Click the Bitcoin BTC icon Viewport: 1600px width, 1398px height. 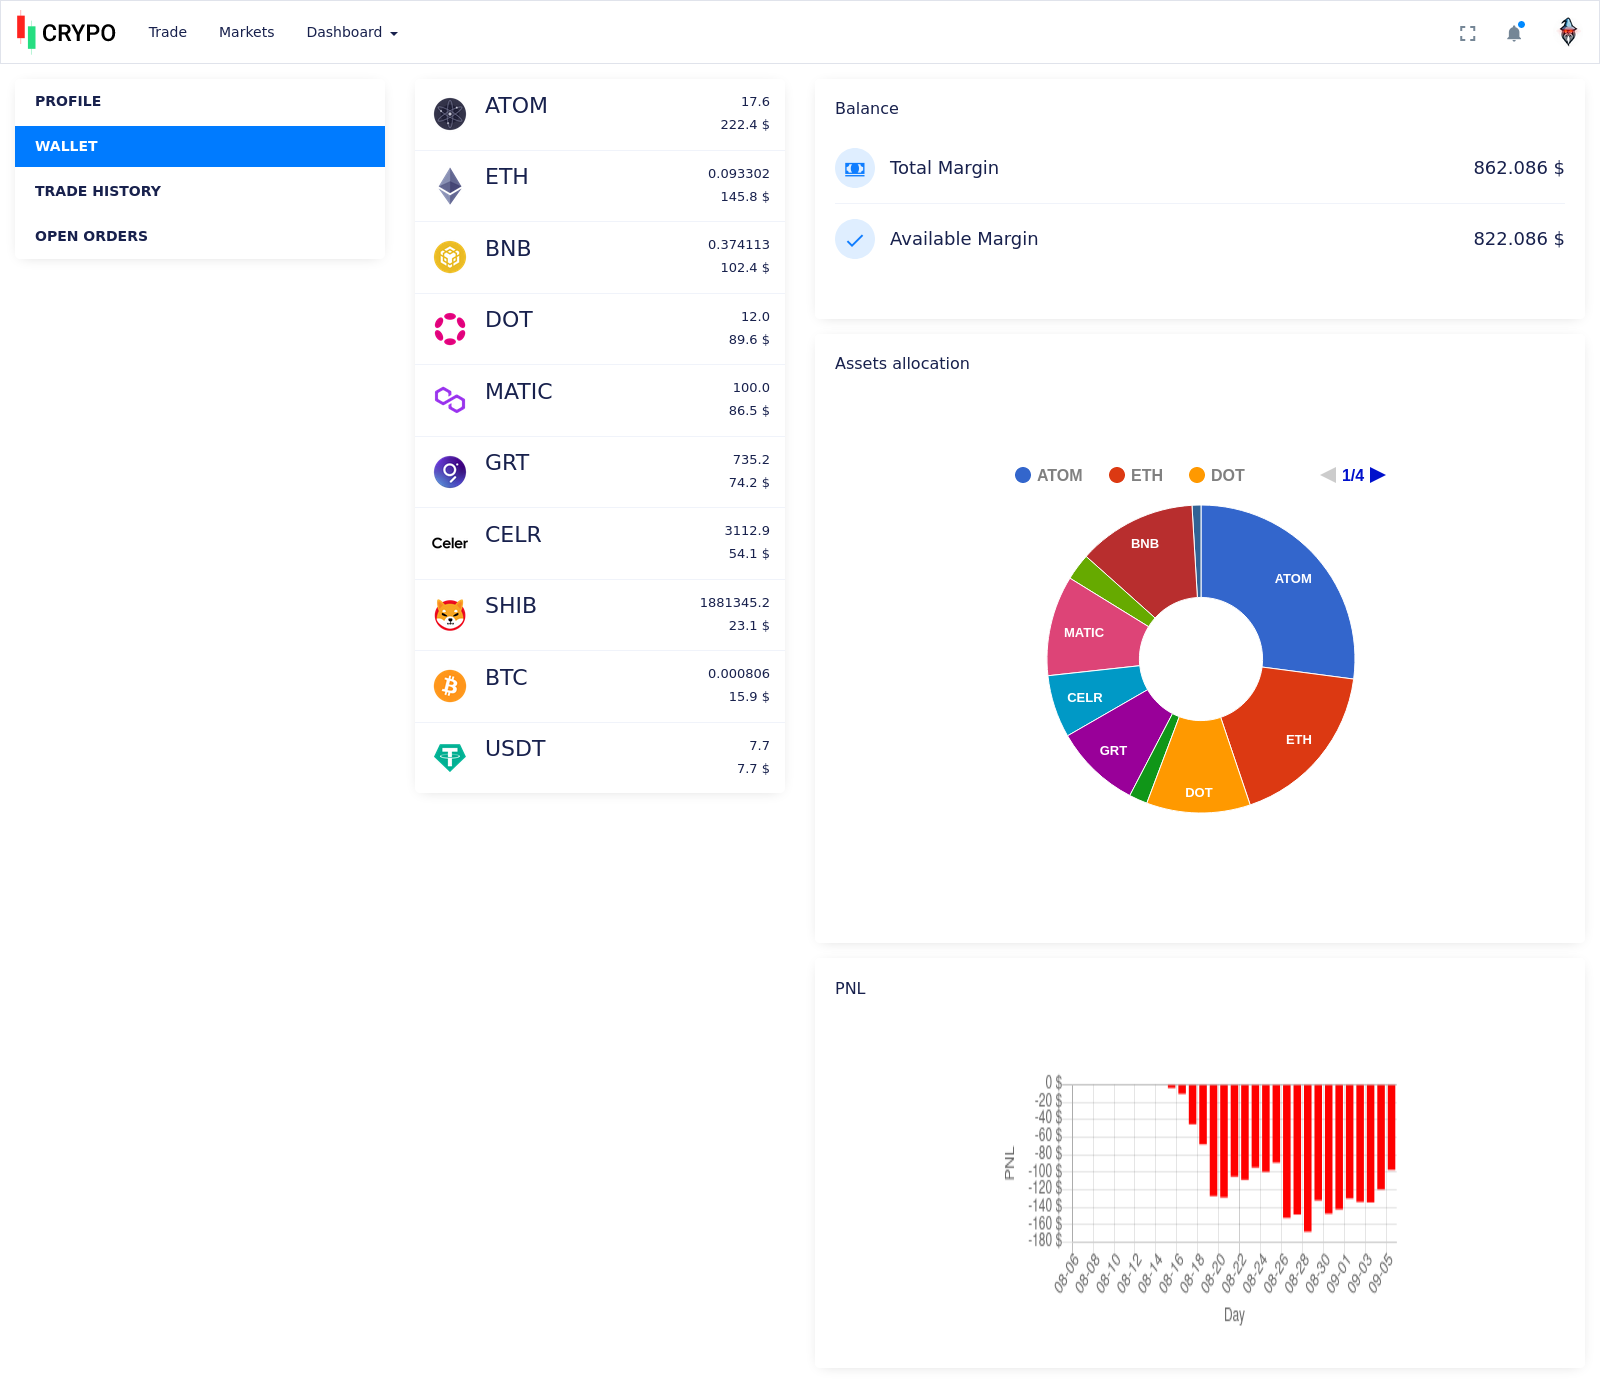[450, 686]
